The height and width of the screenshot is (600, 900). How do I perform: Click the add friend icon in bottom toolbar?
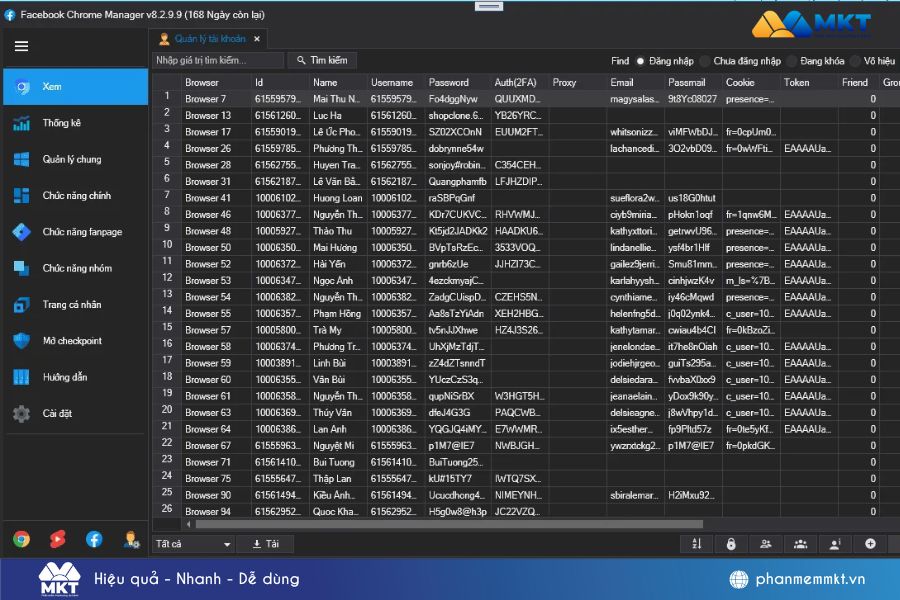[x=766, y=544]
